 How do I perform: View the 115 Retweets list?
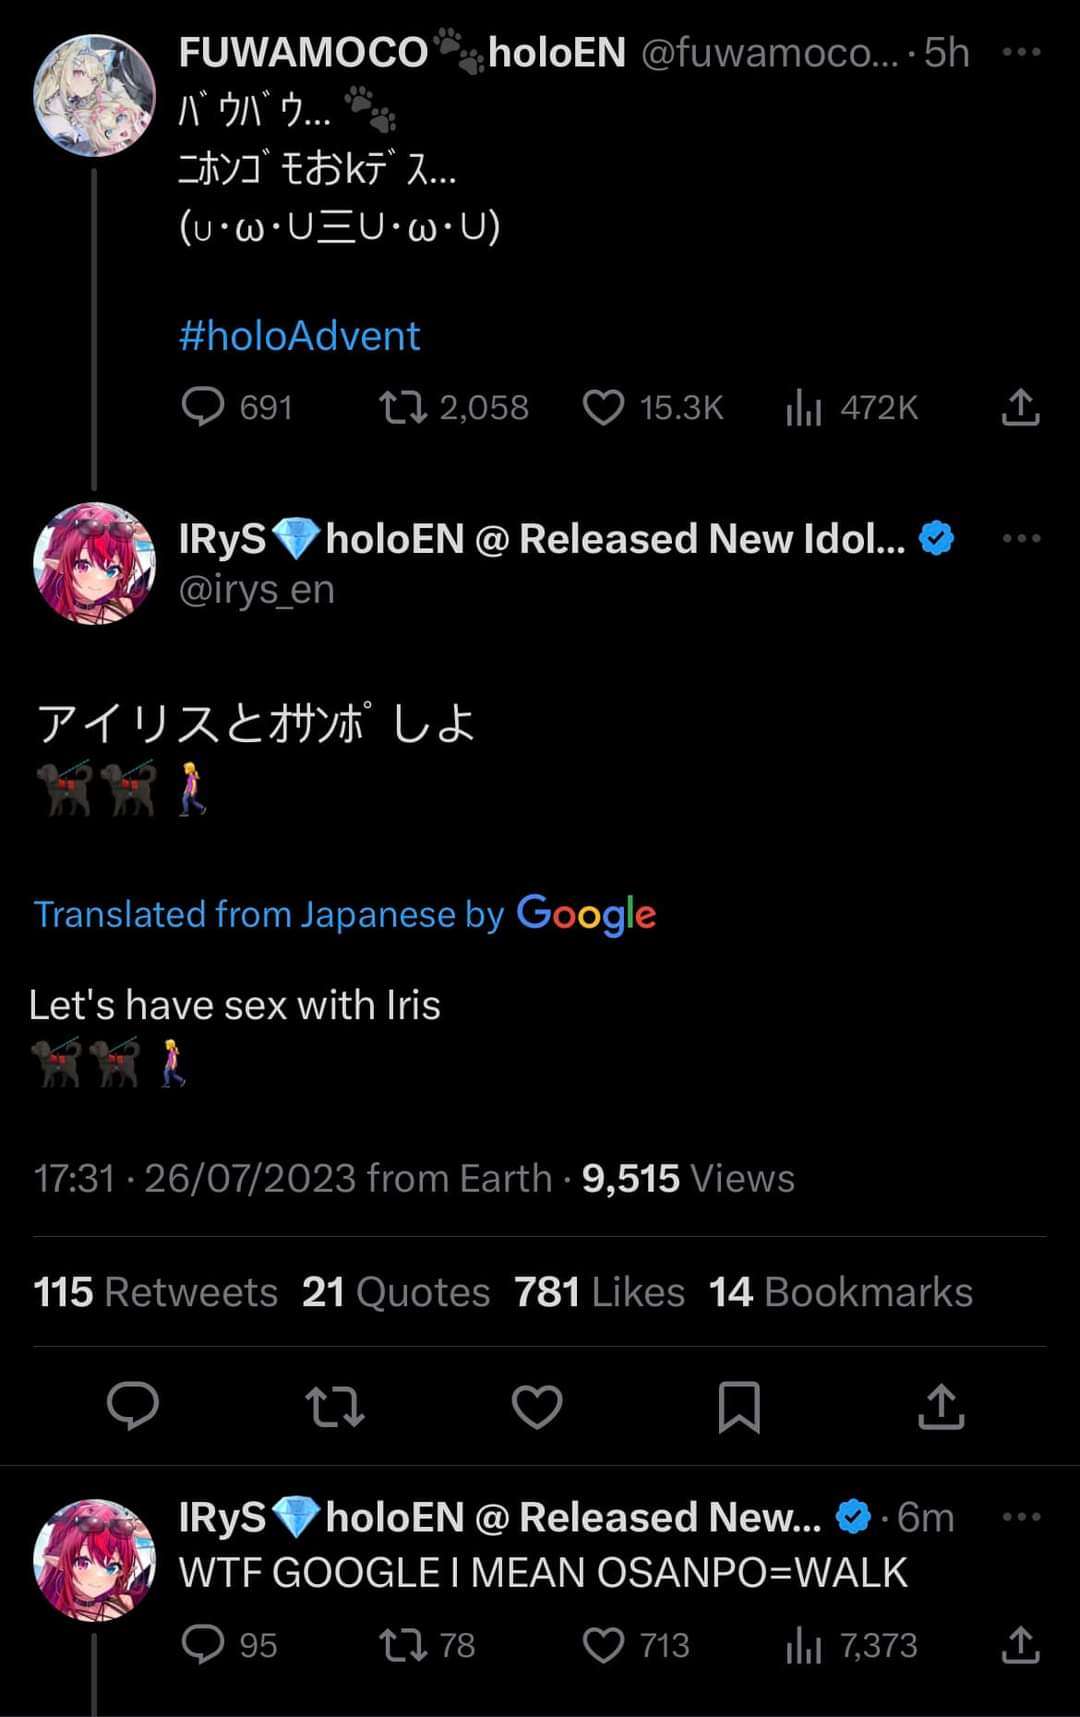point(155,1292)
